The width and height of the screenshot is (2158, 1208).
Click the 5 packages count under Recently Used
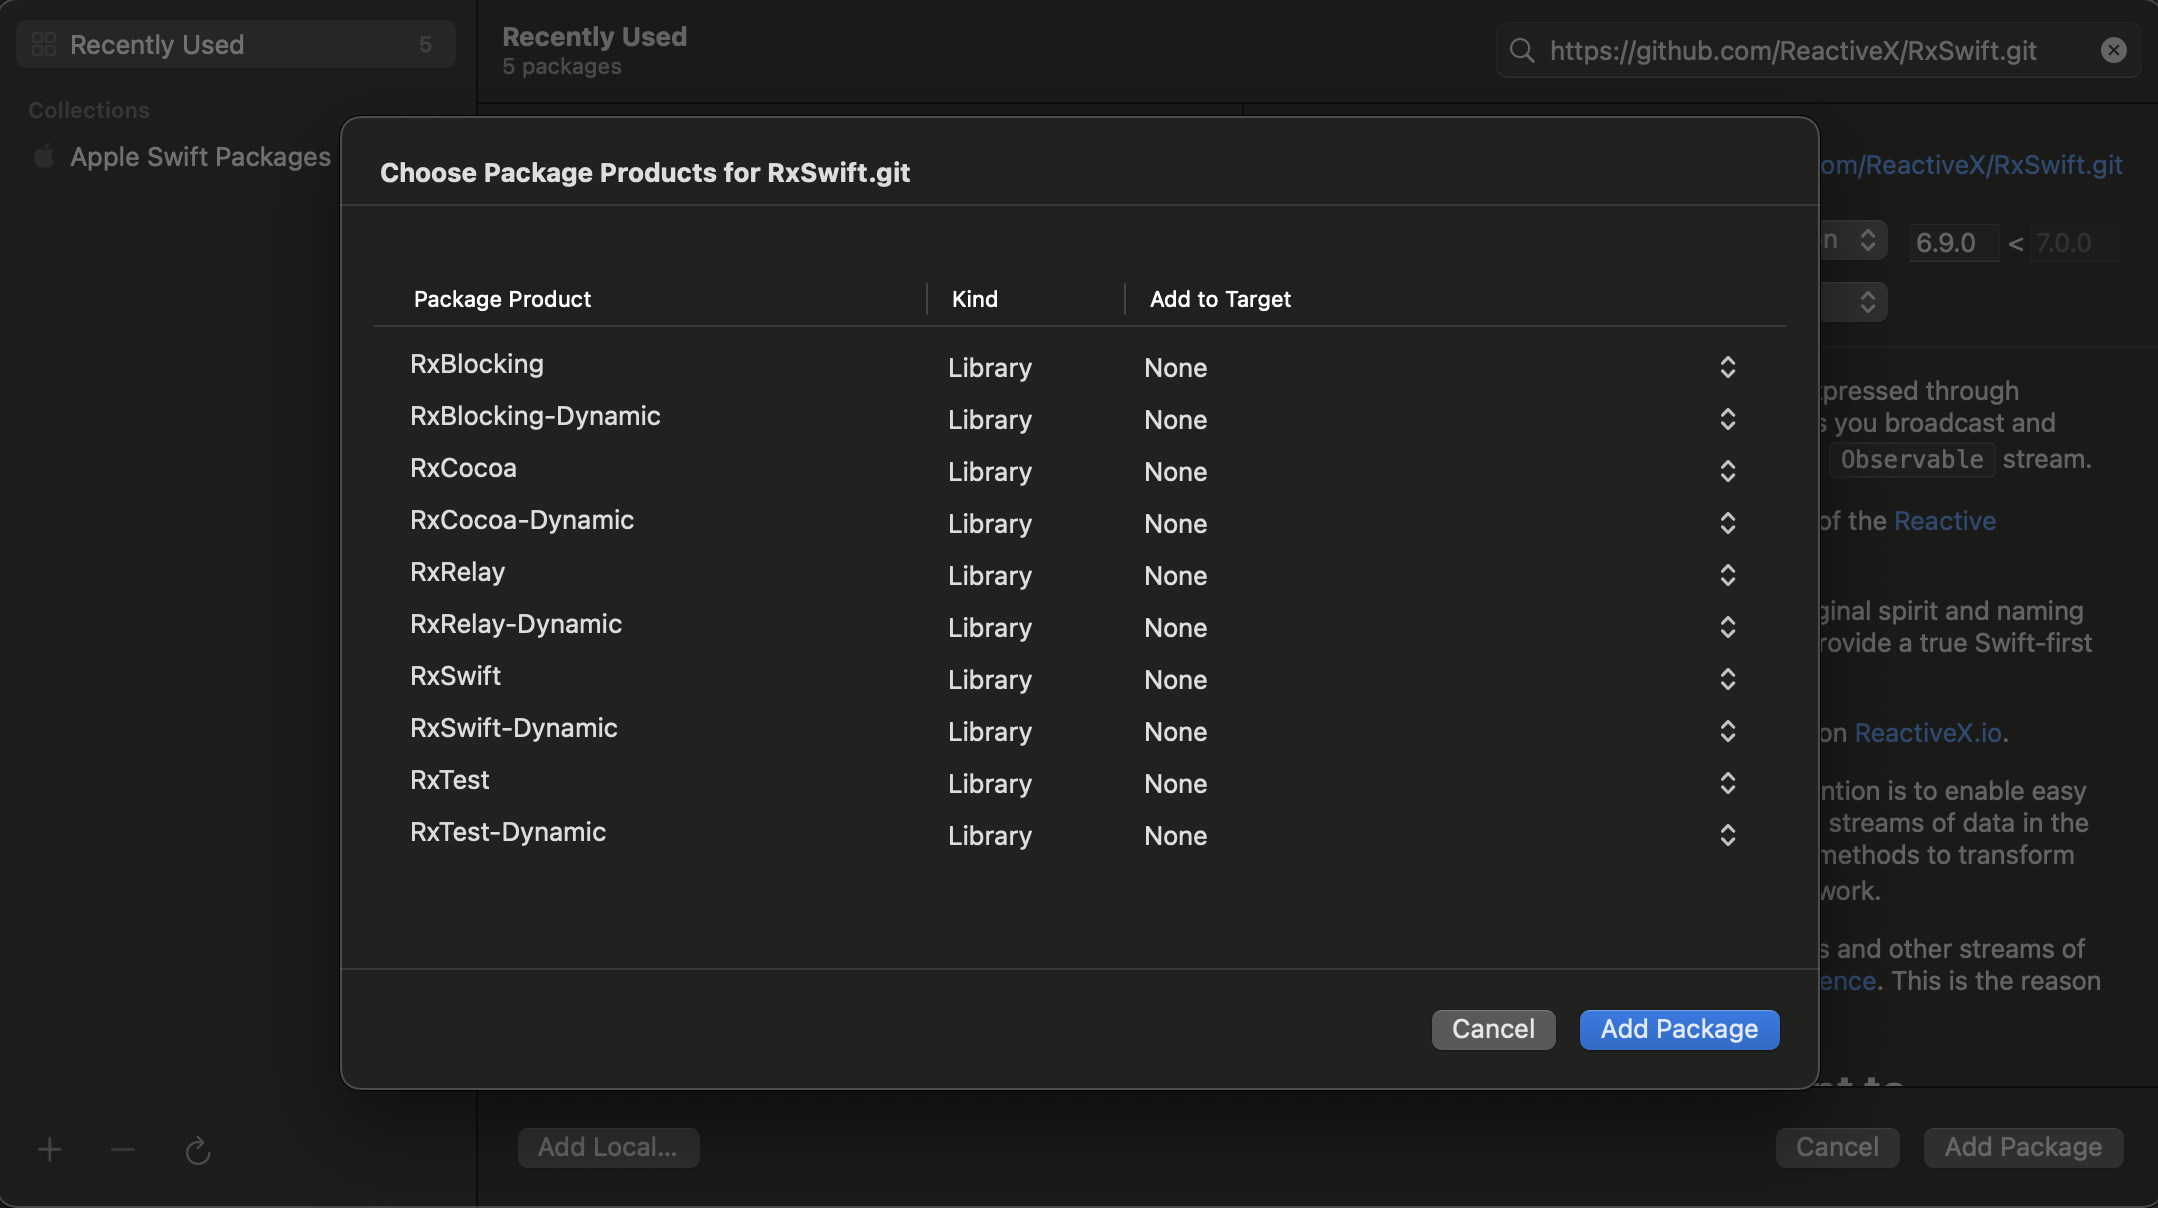pos(562,67)
